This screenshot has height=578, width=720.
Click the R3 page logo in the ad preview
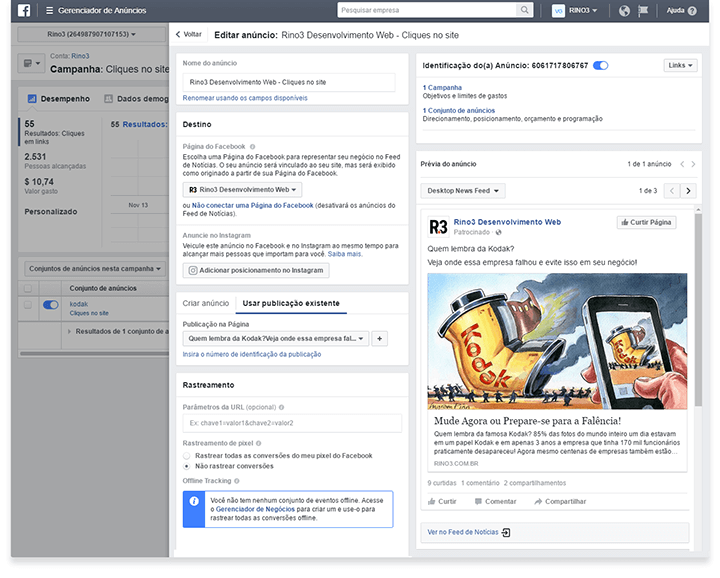(x=438, y=227)
